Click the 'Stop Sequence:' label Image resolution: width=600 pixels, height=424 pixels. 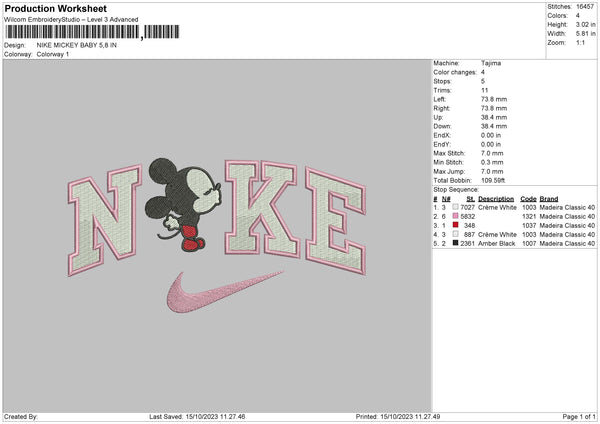[x=456, y=190]
